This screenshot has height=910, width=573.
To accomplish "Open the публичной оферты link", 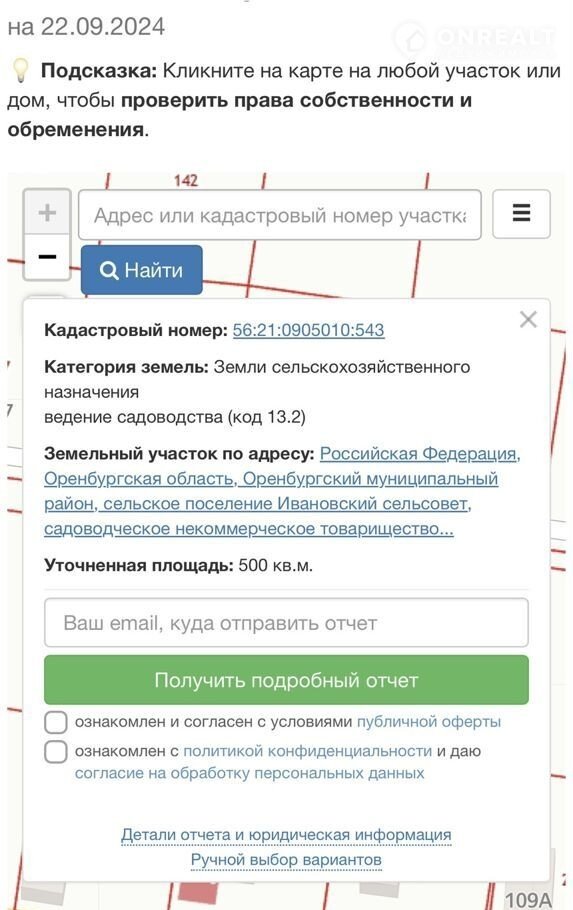I will [x=428, y=722].
